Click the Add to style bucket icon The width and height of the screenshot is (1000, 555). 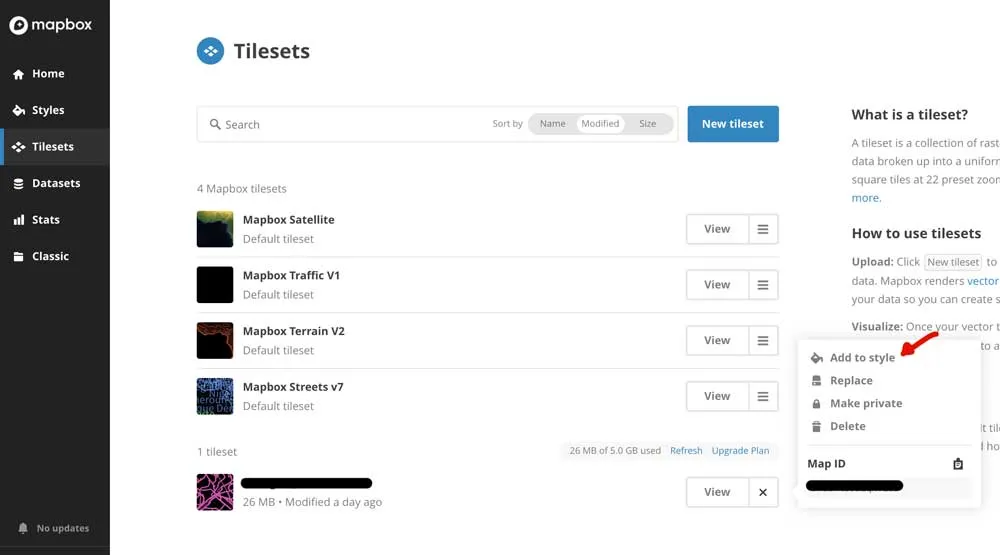pos(816,358)
